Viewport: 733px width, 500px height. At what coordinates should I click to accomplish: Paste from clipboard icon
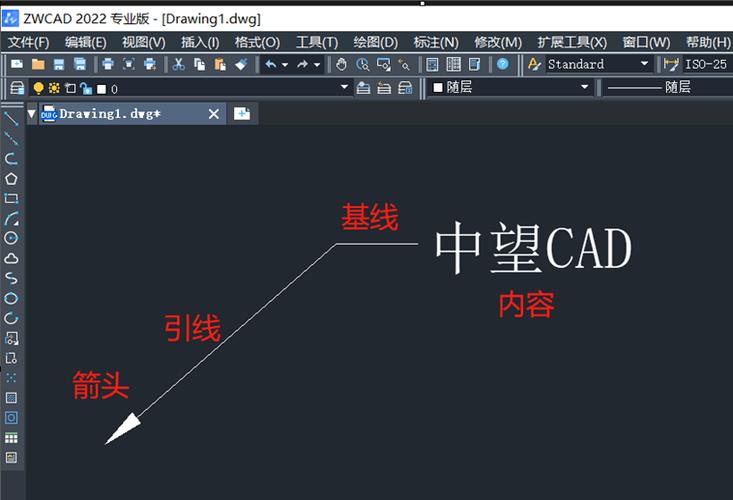click(x=220, y=64)
